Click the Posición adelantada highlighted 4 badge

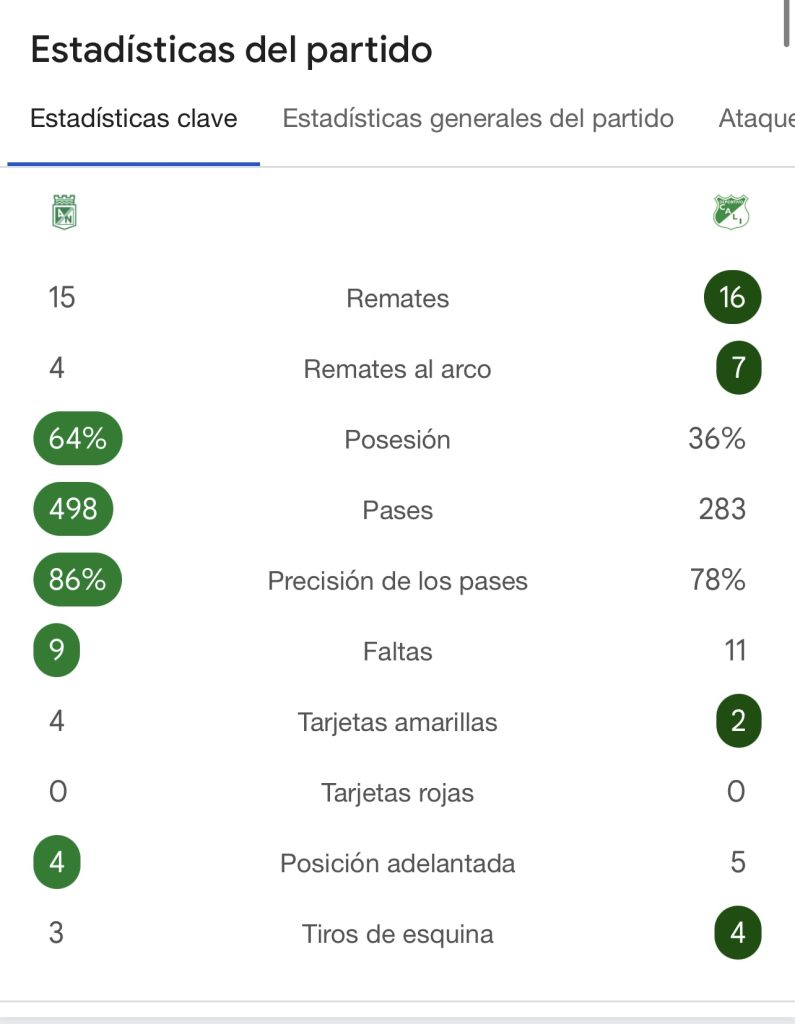click(57, 862)
